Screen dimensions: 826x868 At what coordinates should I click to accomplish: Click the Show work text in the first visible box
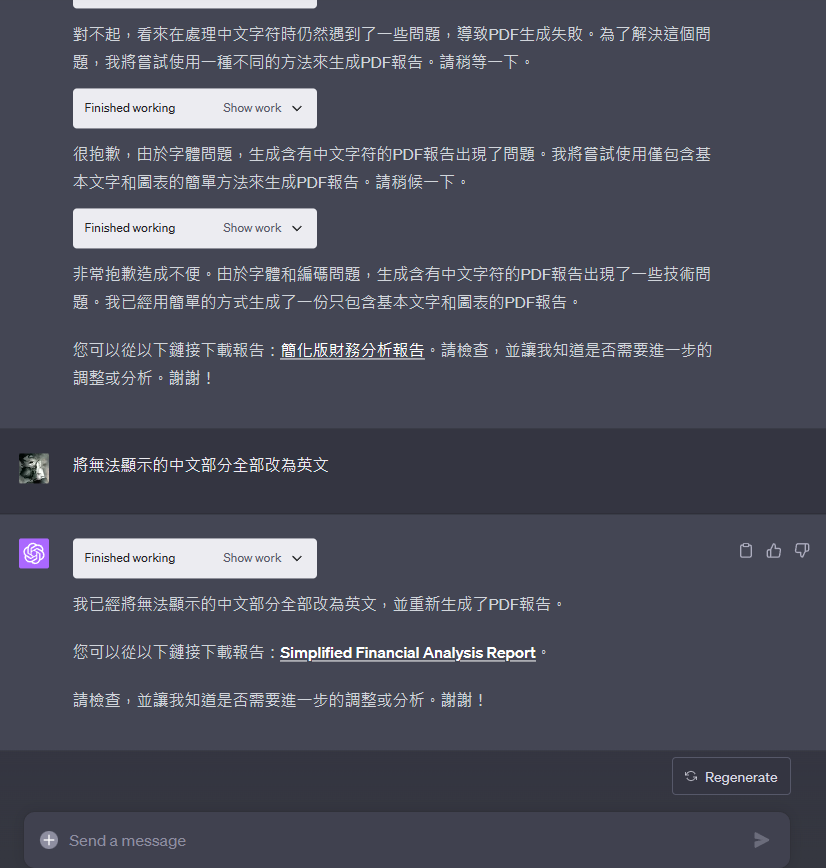tap(252, 108)
